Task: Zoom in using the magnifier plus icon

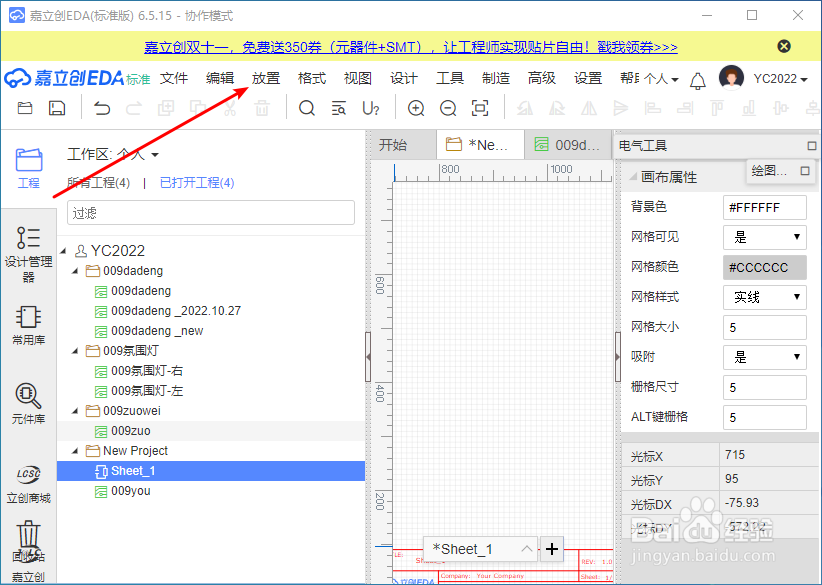Action: click(x=416, y=107)
